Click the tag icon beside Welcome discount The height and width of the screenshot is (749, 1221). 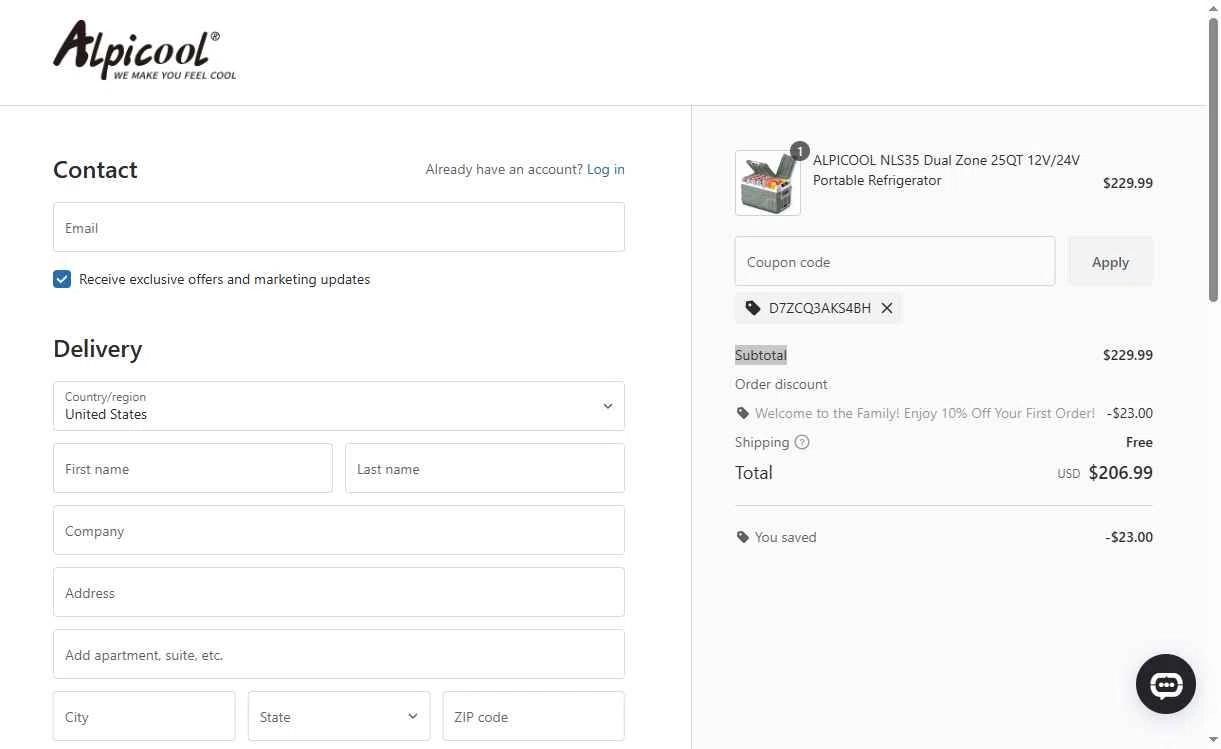coord(742,413)
